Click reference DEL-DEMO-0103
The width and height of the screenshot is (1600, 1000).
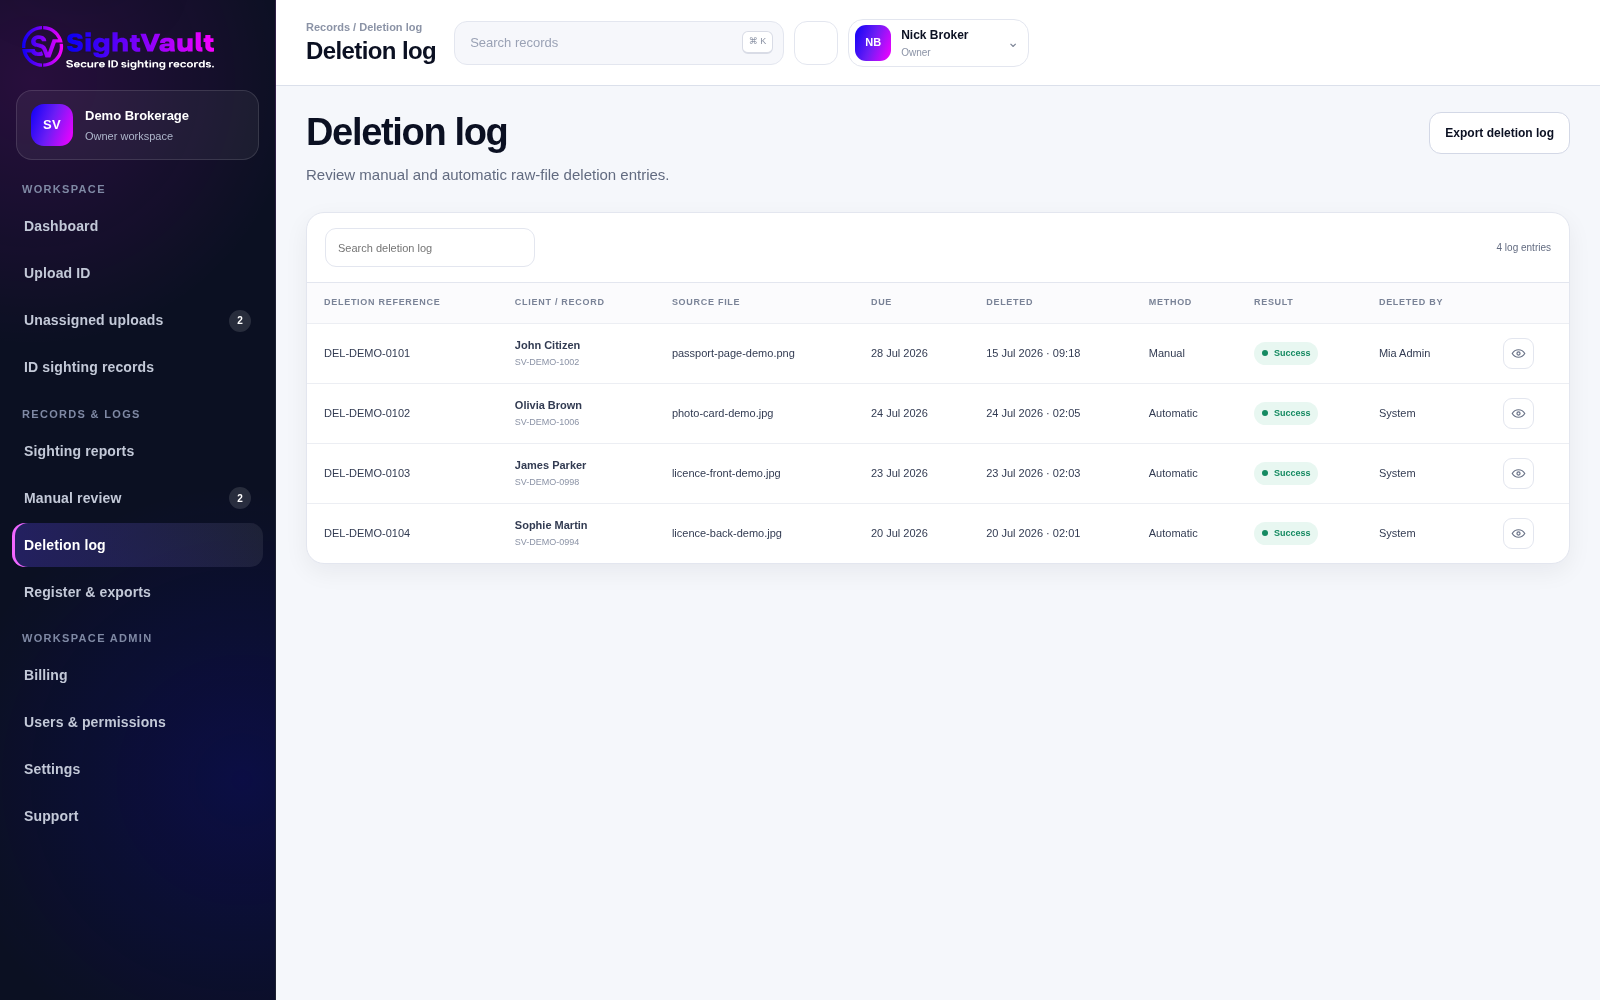coord(367,473)
